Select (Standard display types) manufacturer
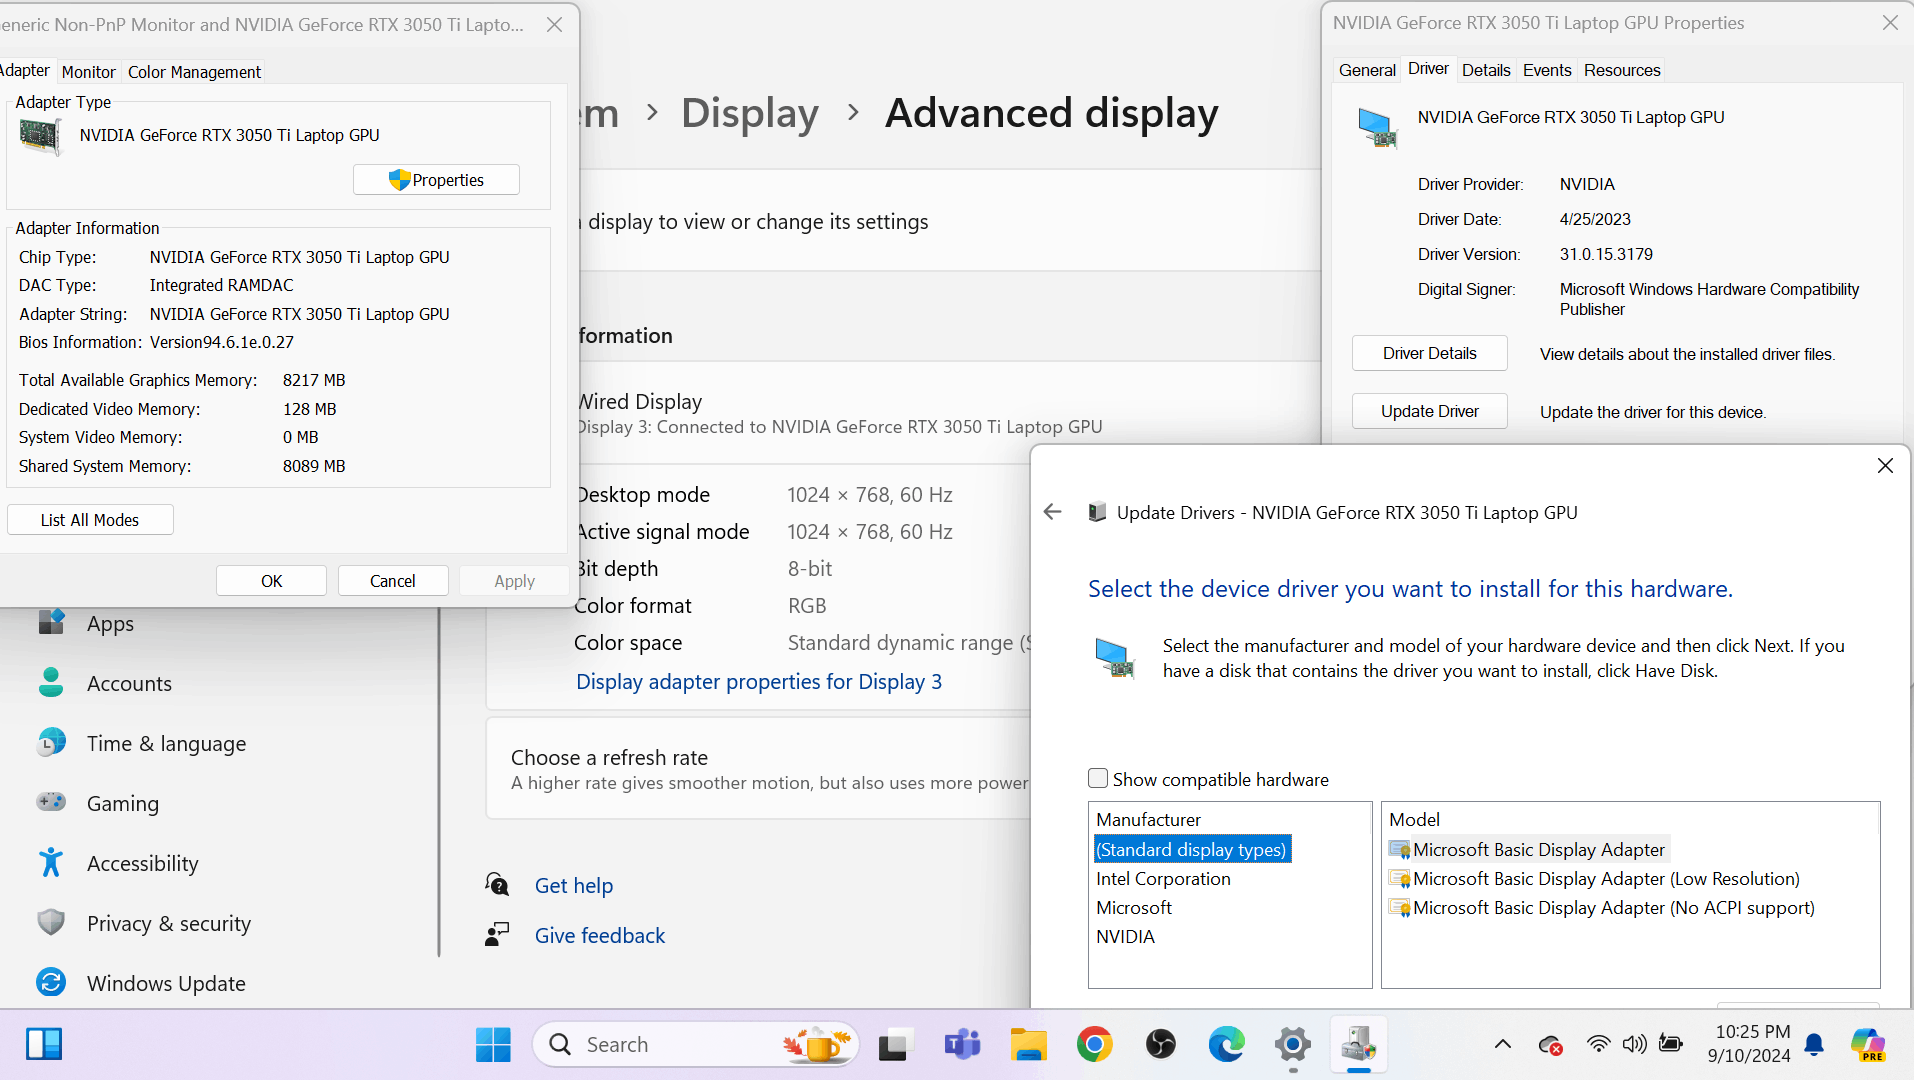 tap(1192, 849)
